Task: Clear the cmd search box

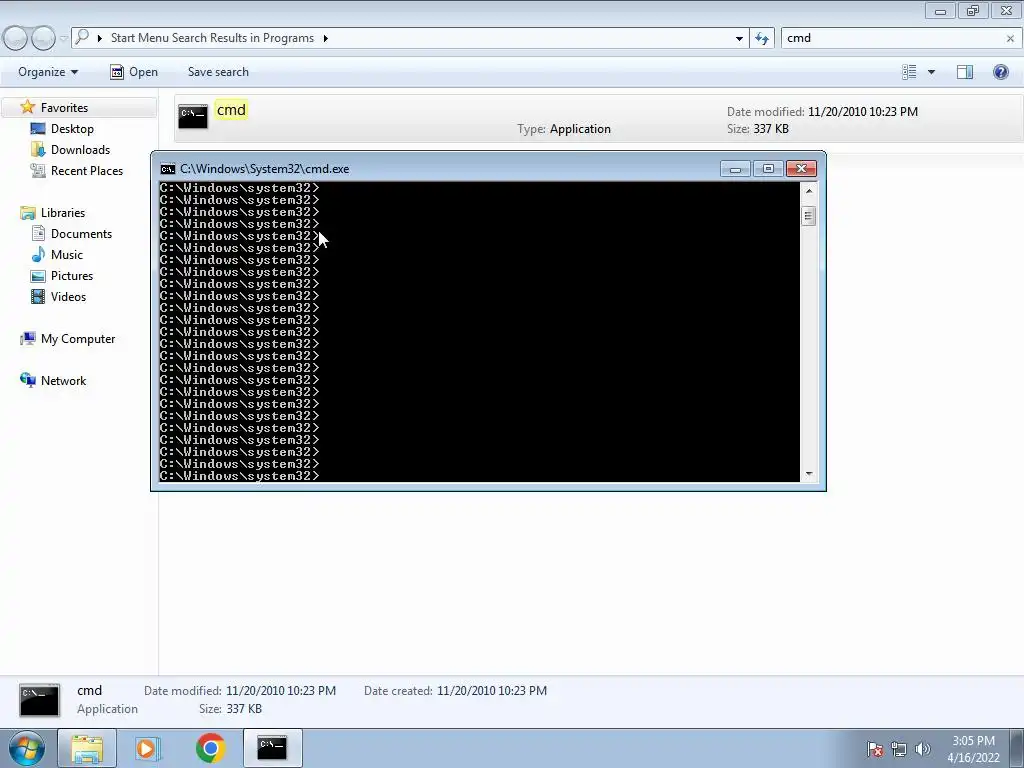Action: (x=1010, y=39)
